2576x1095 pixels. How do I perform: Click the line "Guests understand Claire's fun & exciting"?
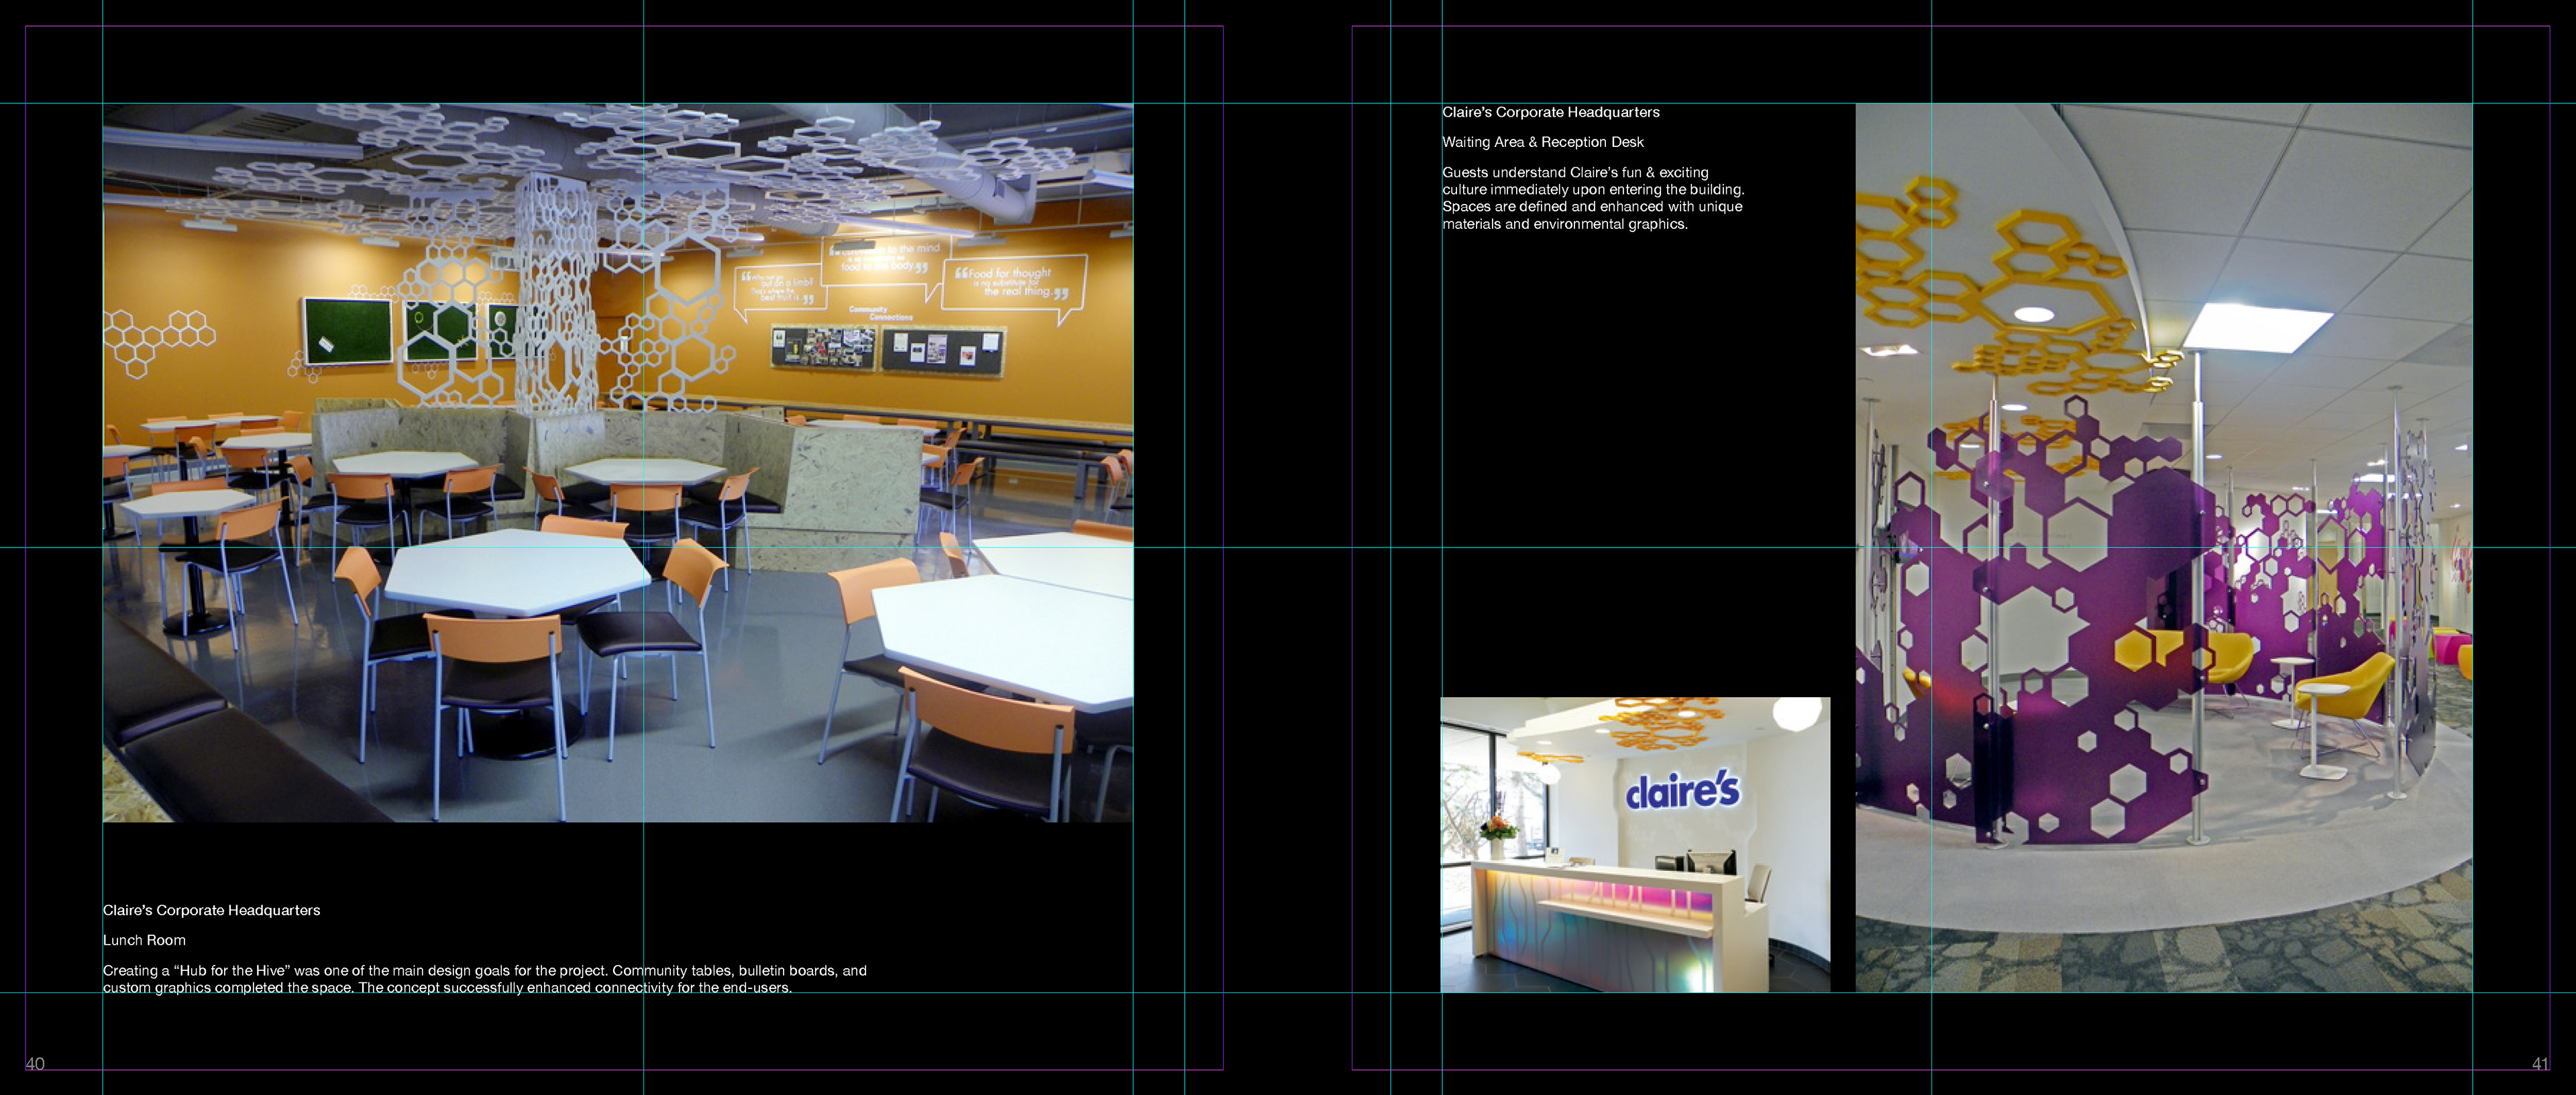pos(1575,172)
